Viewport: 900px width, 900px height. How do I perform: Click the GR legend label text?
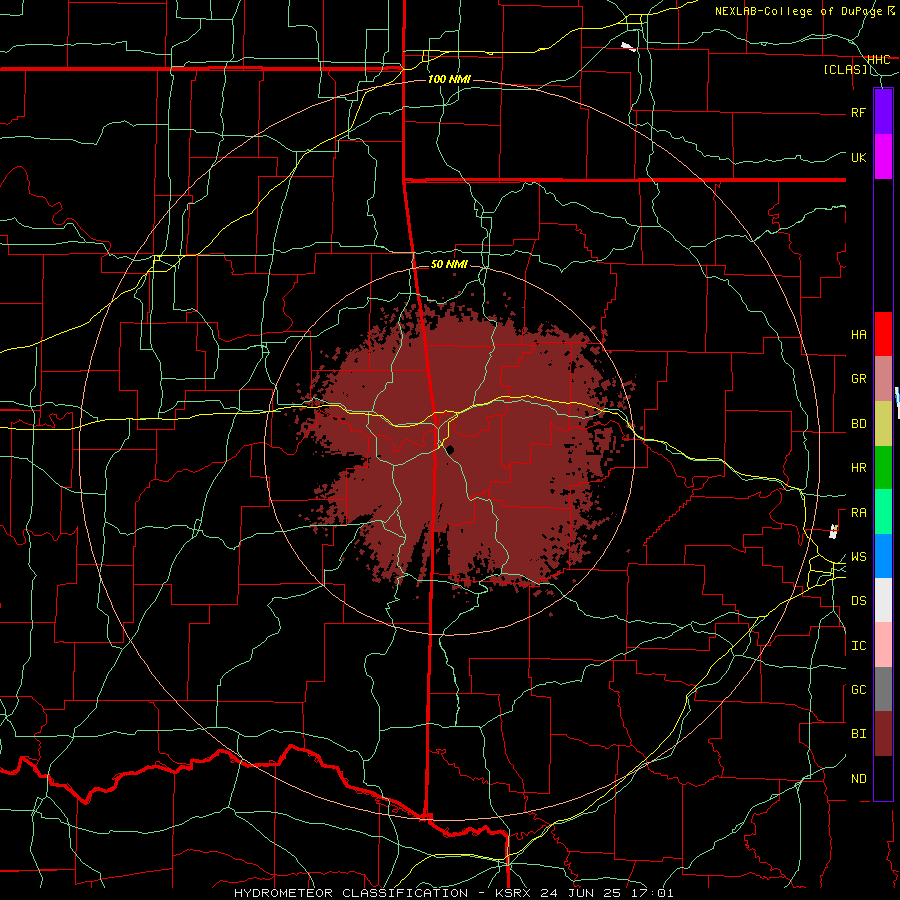click(x=858, y=379)
